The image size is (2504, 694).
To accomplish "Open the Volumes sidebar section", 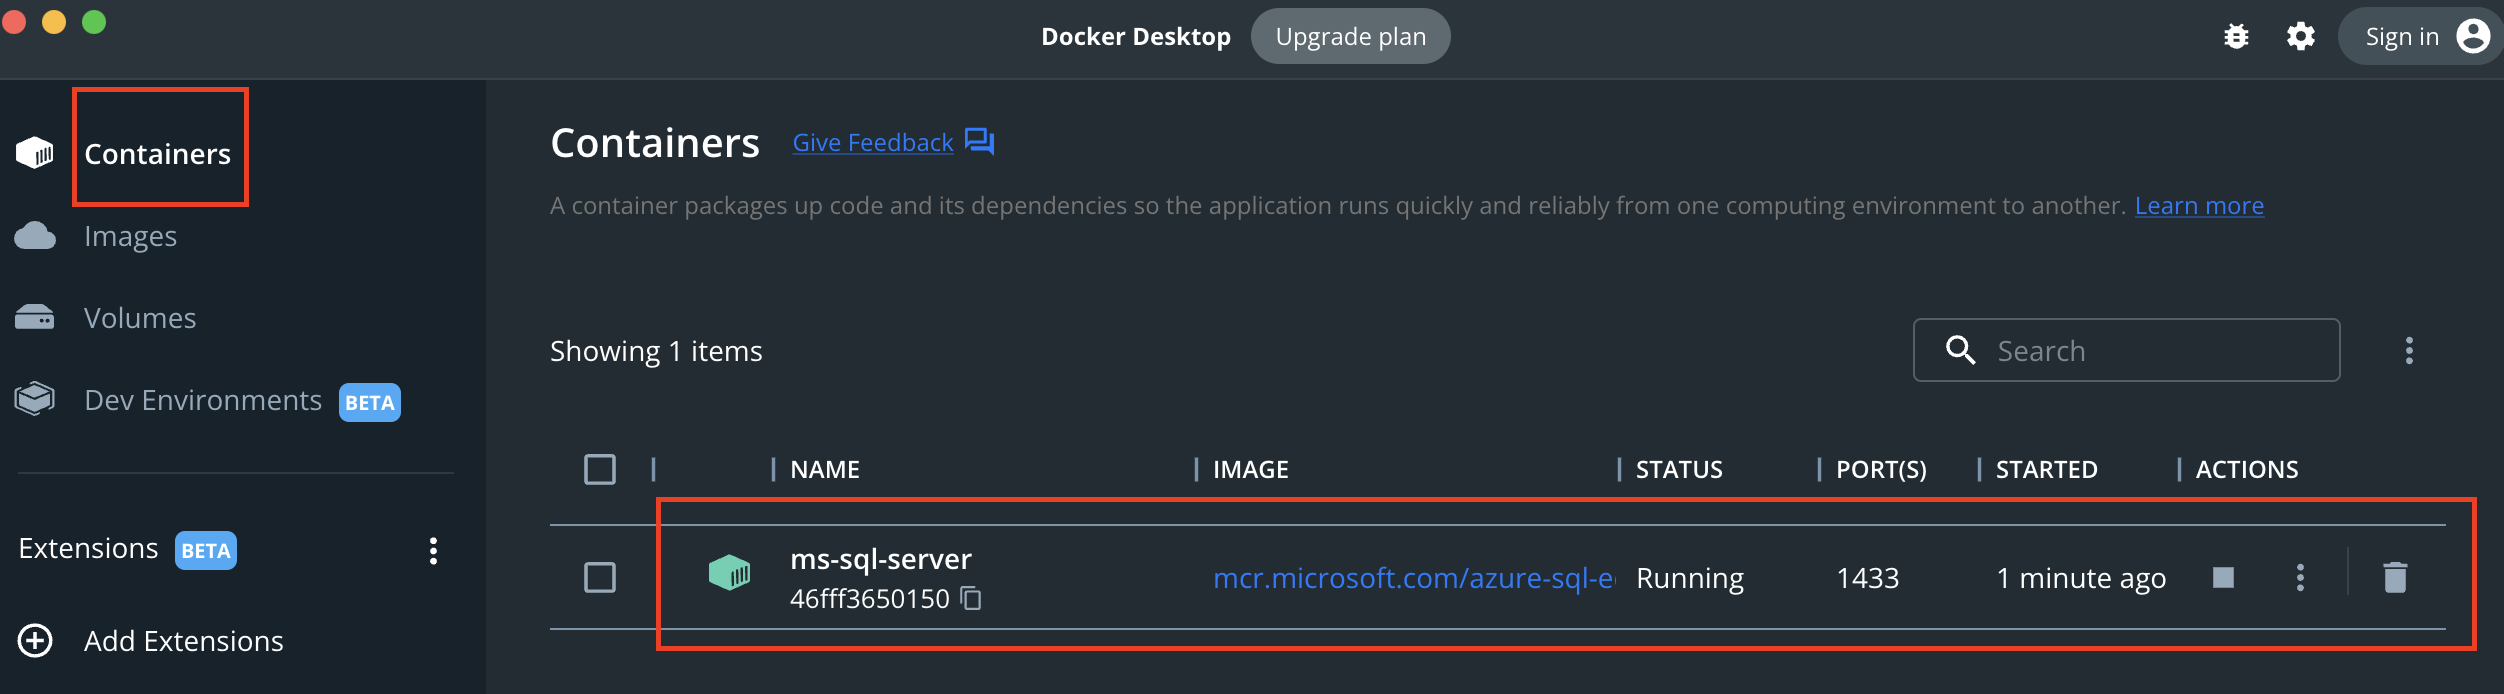I will (140, 318).
